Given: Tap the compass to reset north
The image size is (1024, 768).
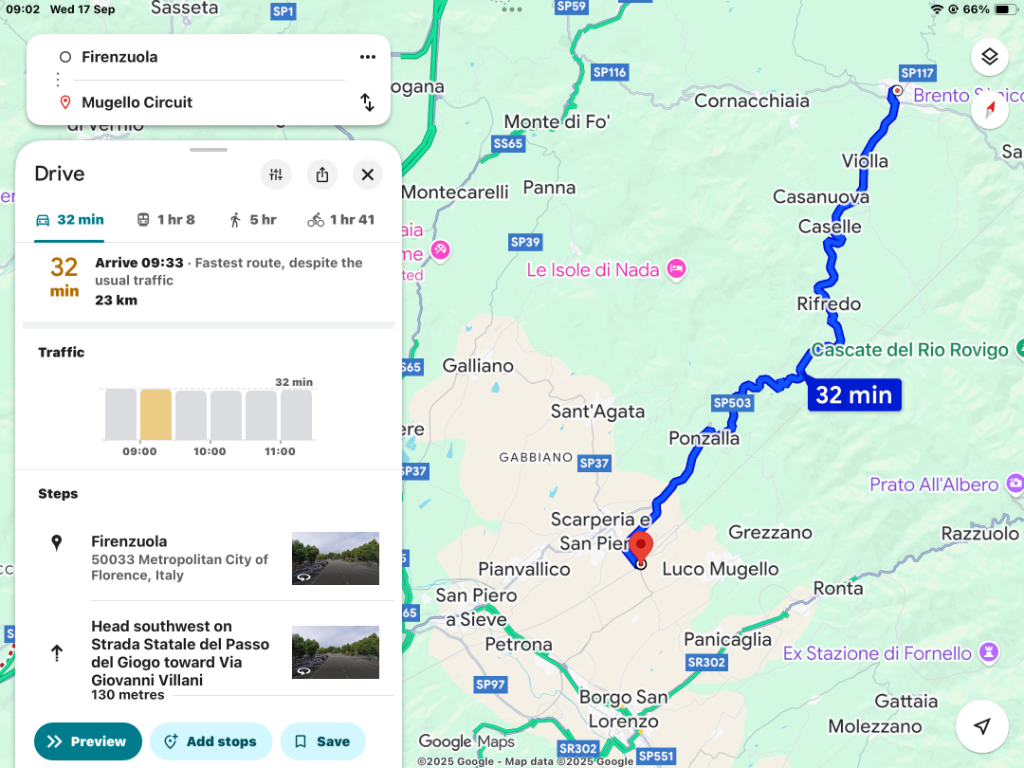Looking at the screenshot, I should 990,108.
